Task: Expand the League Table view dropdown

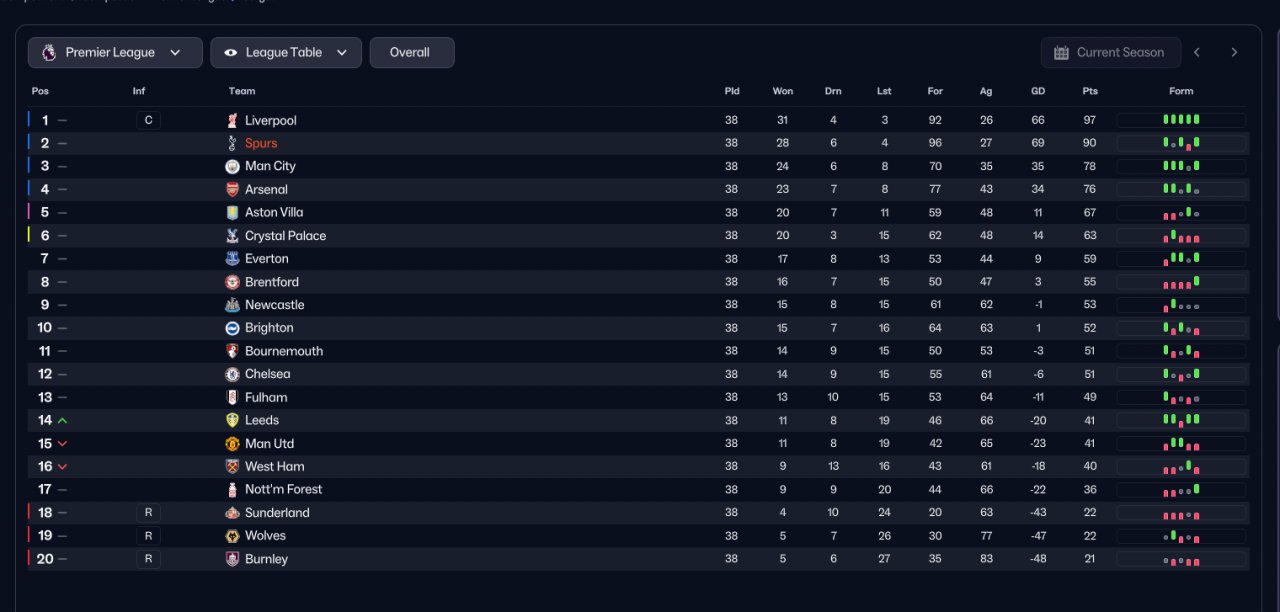Action: (286, 53)
